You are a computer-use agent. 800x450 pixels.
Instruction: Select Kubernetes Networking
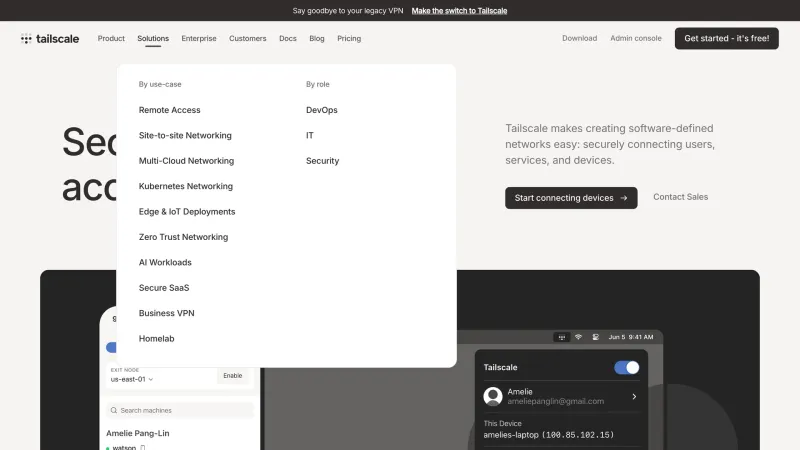click(x=186, y=186)
